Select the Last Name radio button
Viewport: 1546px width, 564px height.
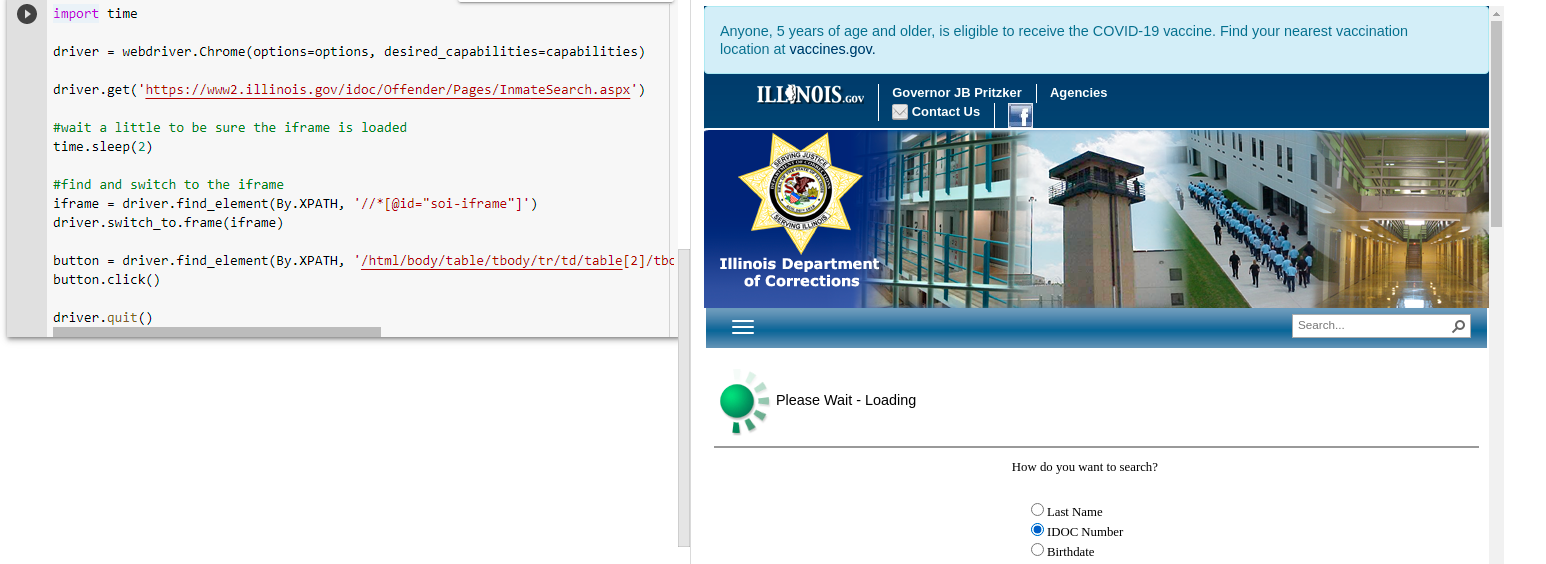click(x=1037, y=510)
